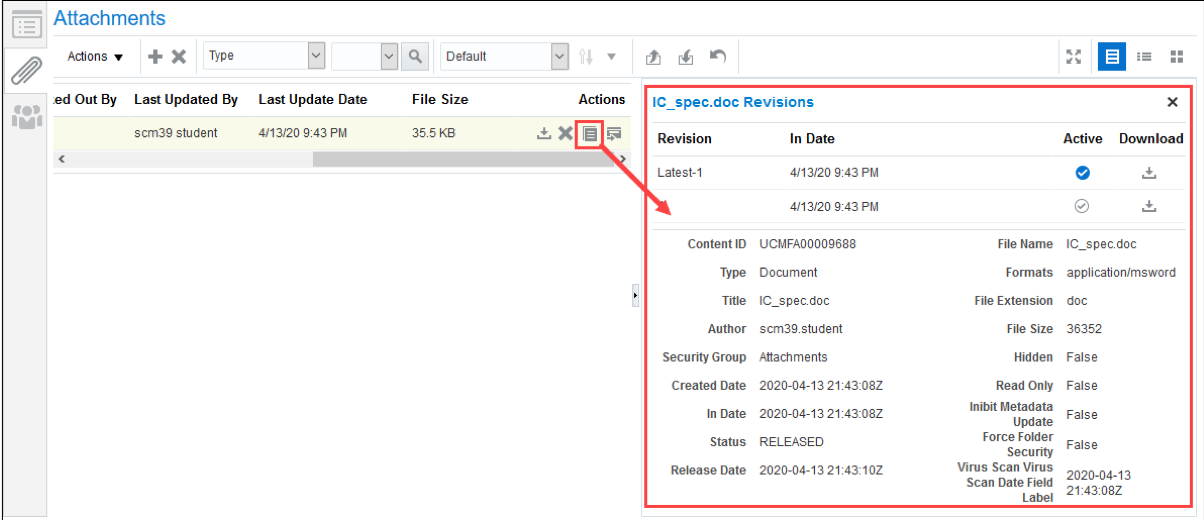Switch to the grid view icon

coord(1177,57)
